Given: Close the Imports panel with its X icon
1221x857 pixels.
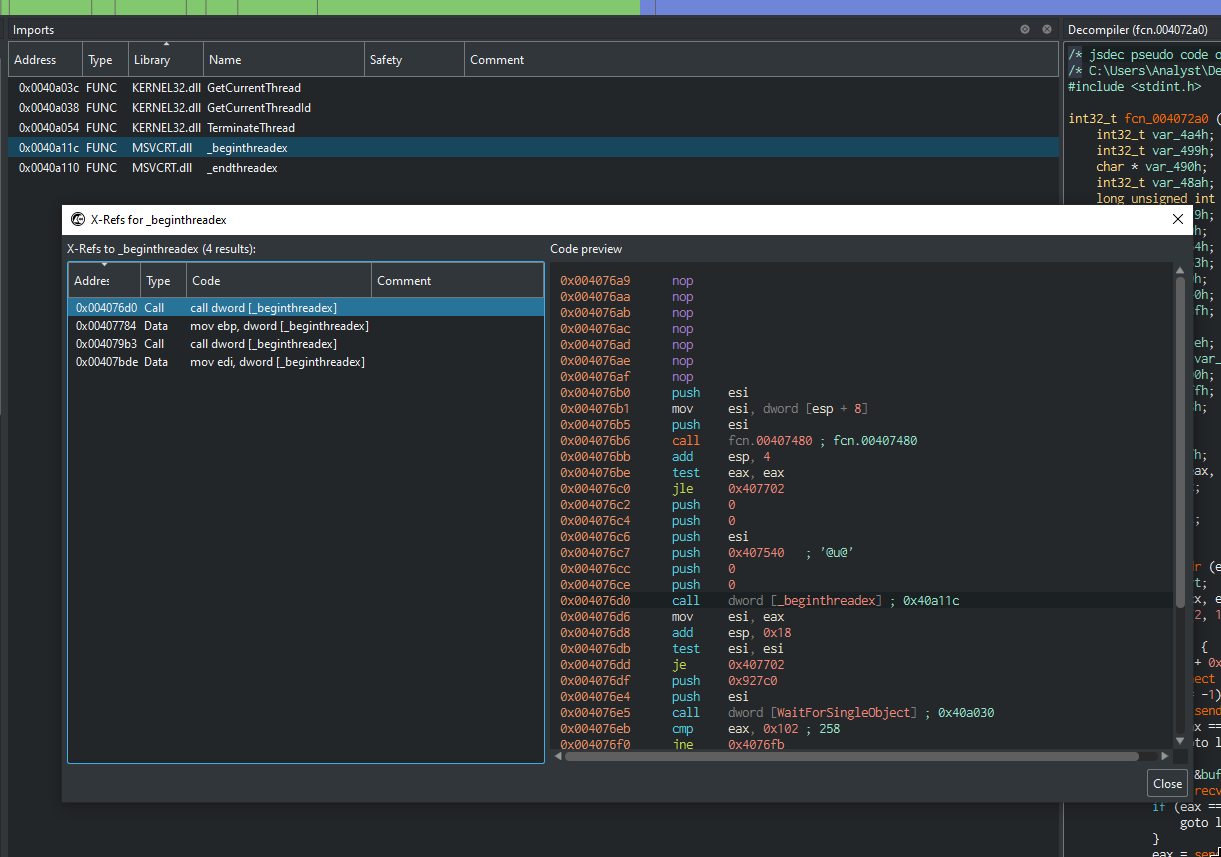Looking at the screenshot, I should [x=1047, y=29].
